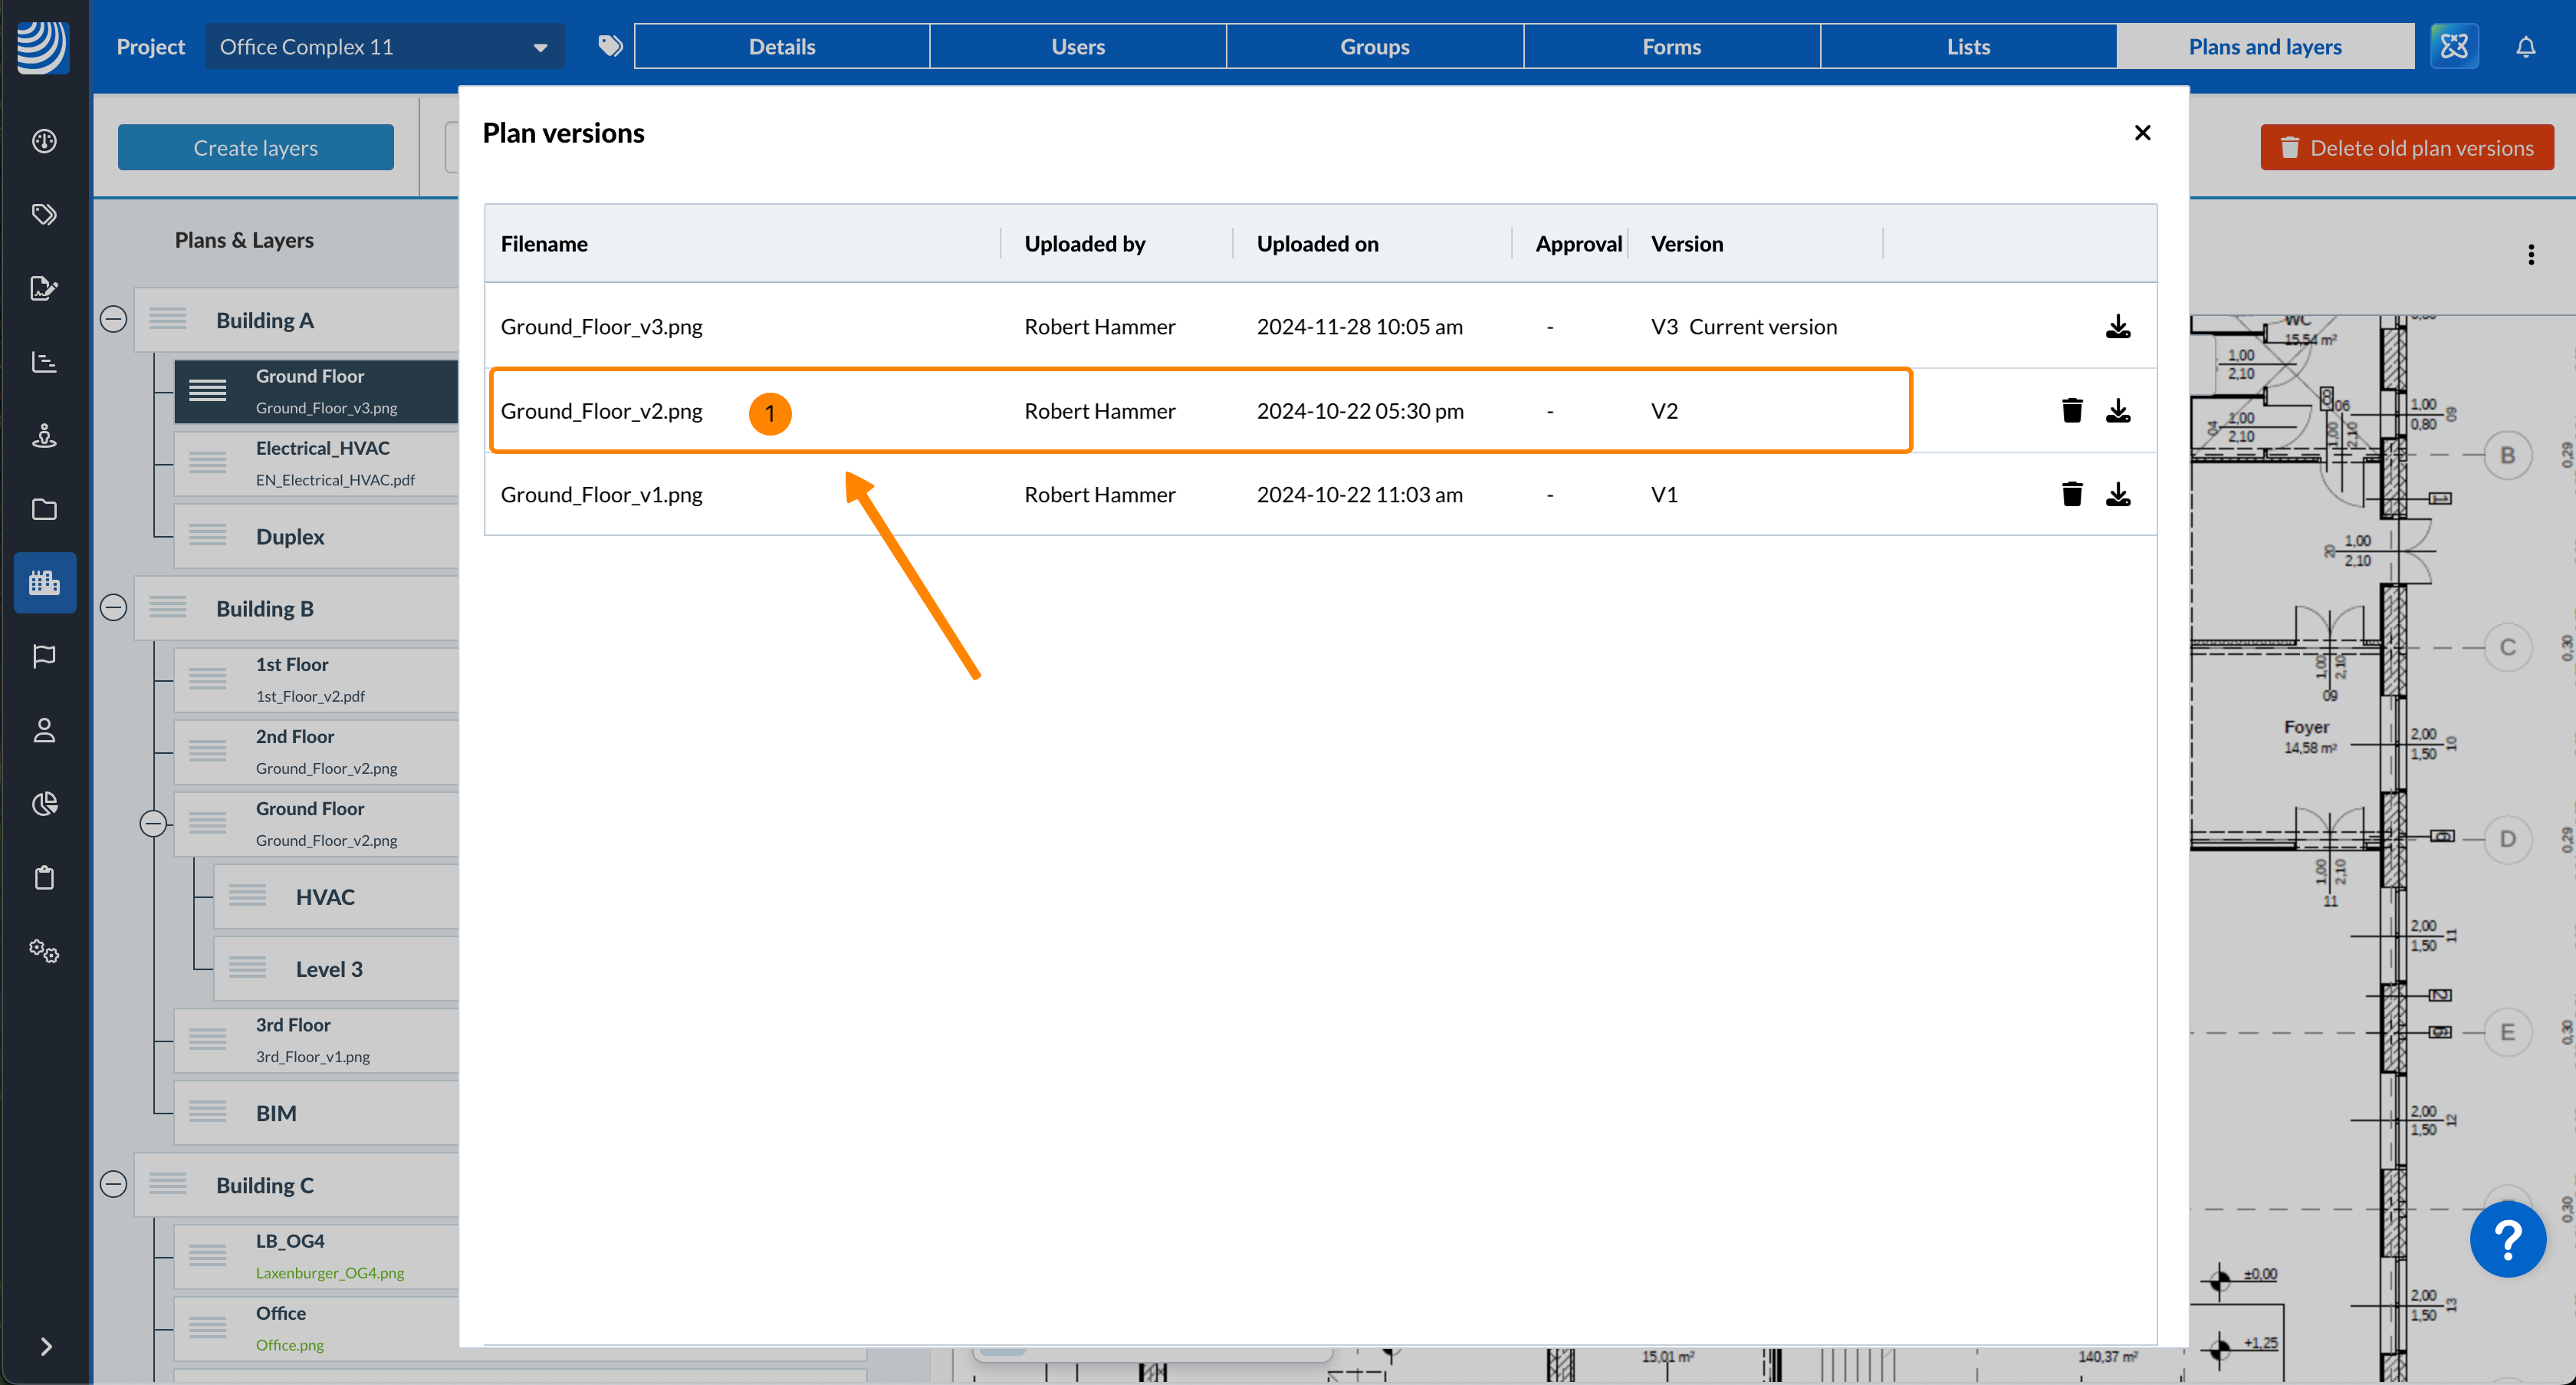Collapse the Building B group
Viewport: 2576px width, 1385px height.
(x=114, y=608)
